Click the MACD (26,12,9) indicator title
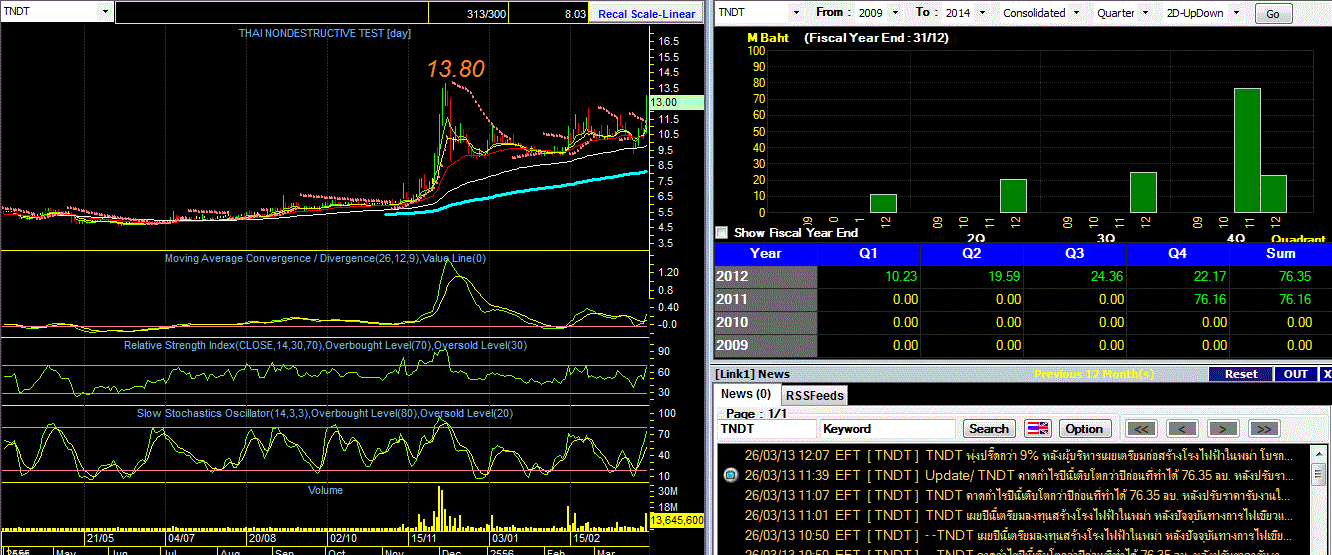This screenshot has height=555, width=1332. coord(326,258)
